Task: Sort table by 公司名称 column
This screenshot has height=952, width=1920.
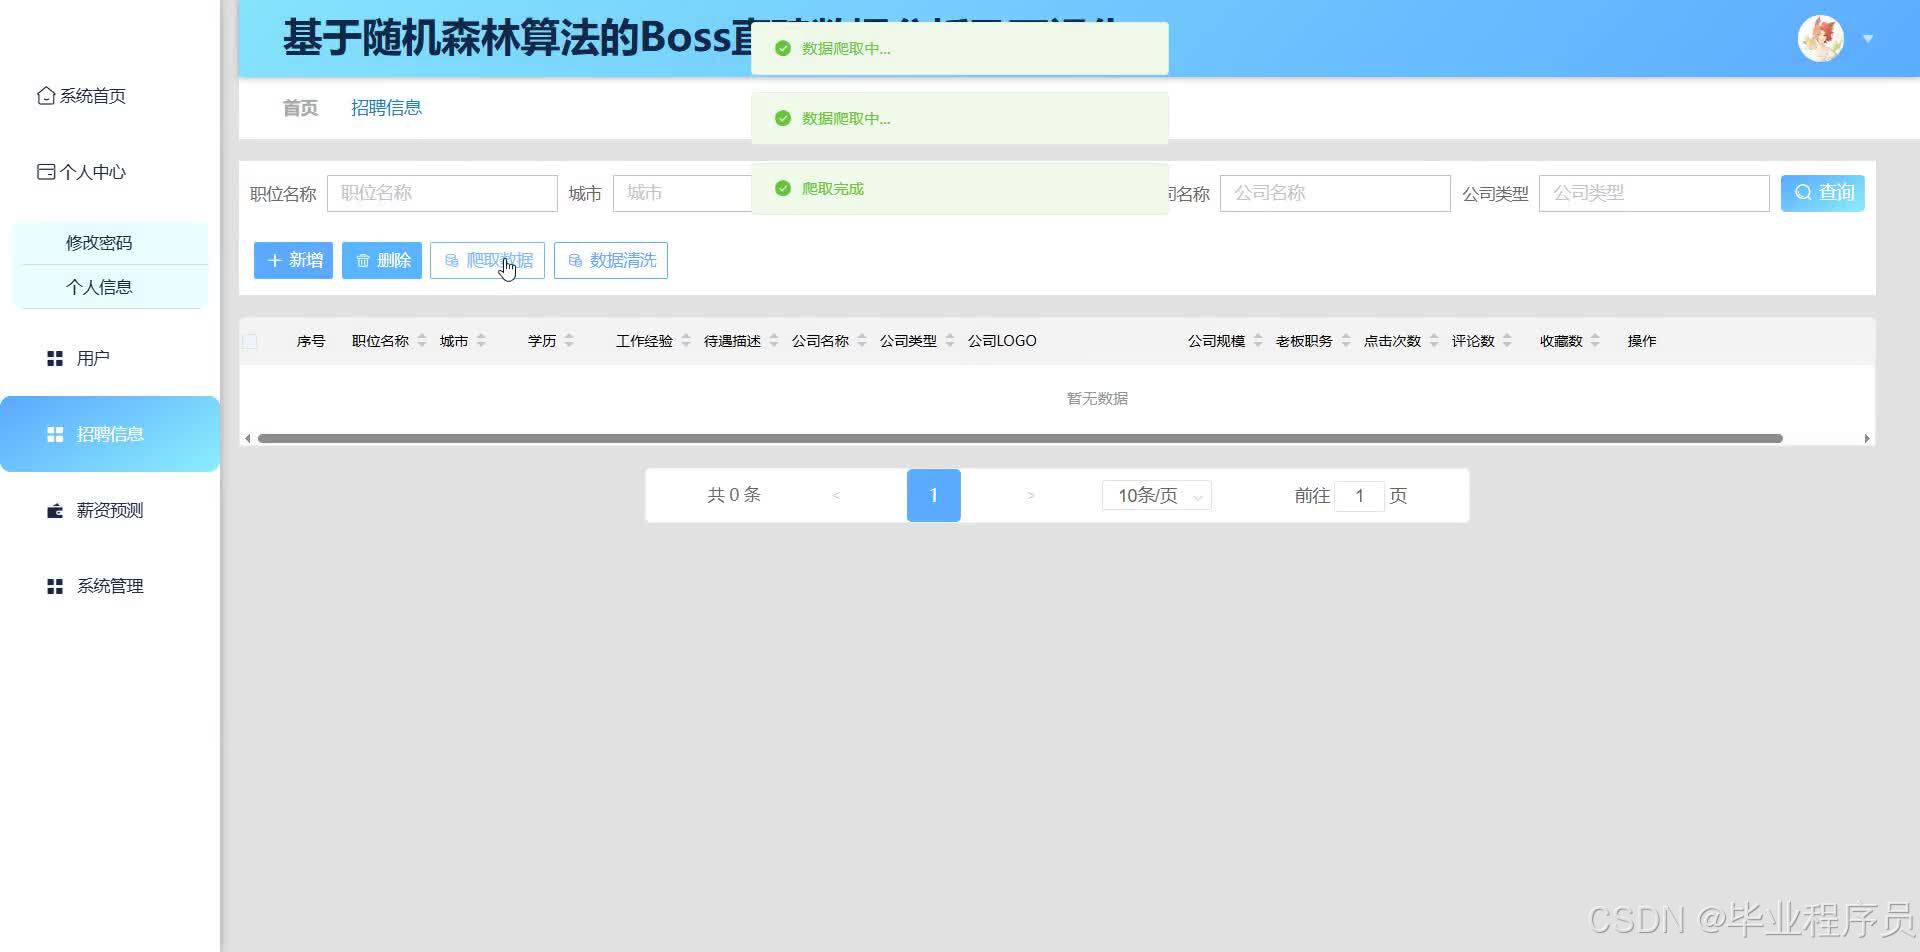Action: pyautogui.click(x=862, y=341)
